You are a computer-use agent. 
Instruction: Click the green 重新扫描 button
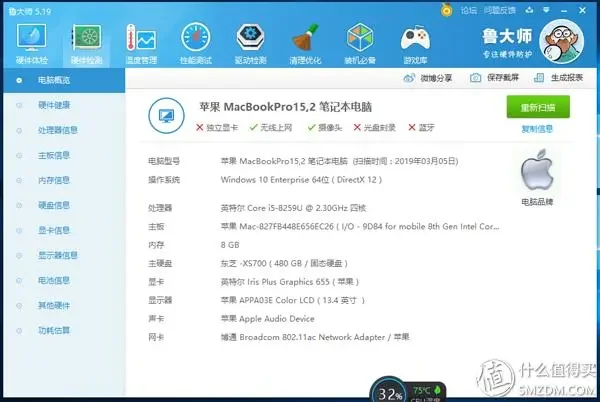pyautogui.click(x=538, y=107)
